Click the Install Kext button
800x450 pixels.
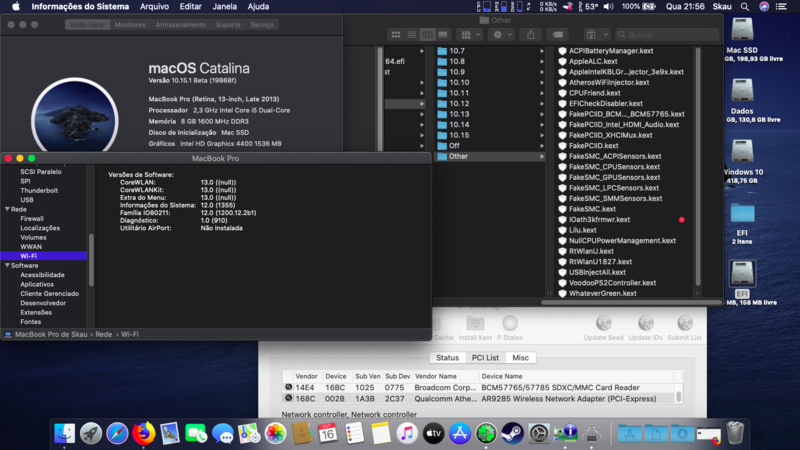point(475,328)
